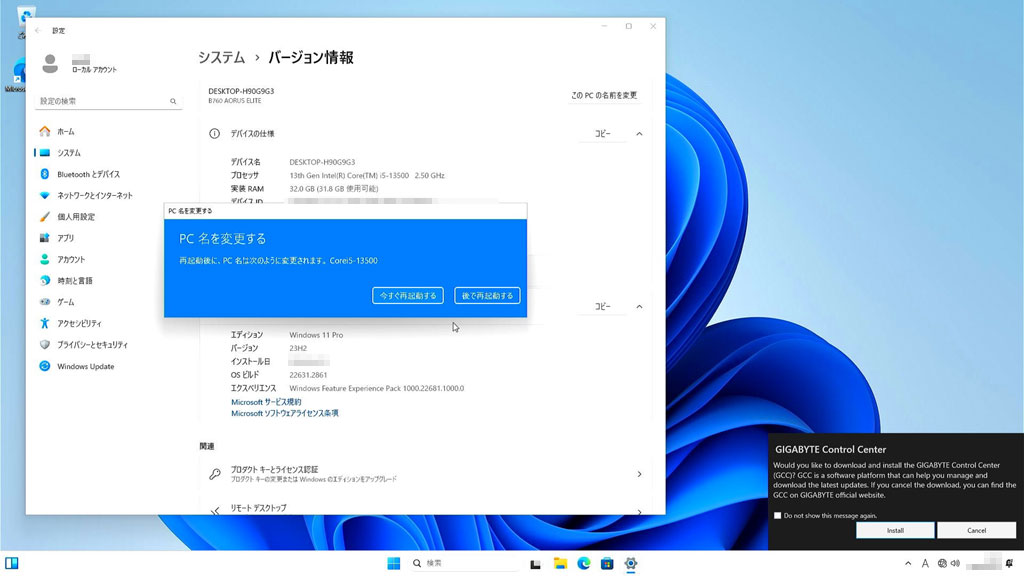Click 今すぐ再起動する button
The image size is (1024, 576).
click(x=407, y=296)
